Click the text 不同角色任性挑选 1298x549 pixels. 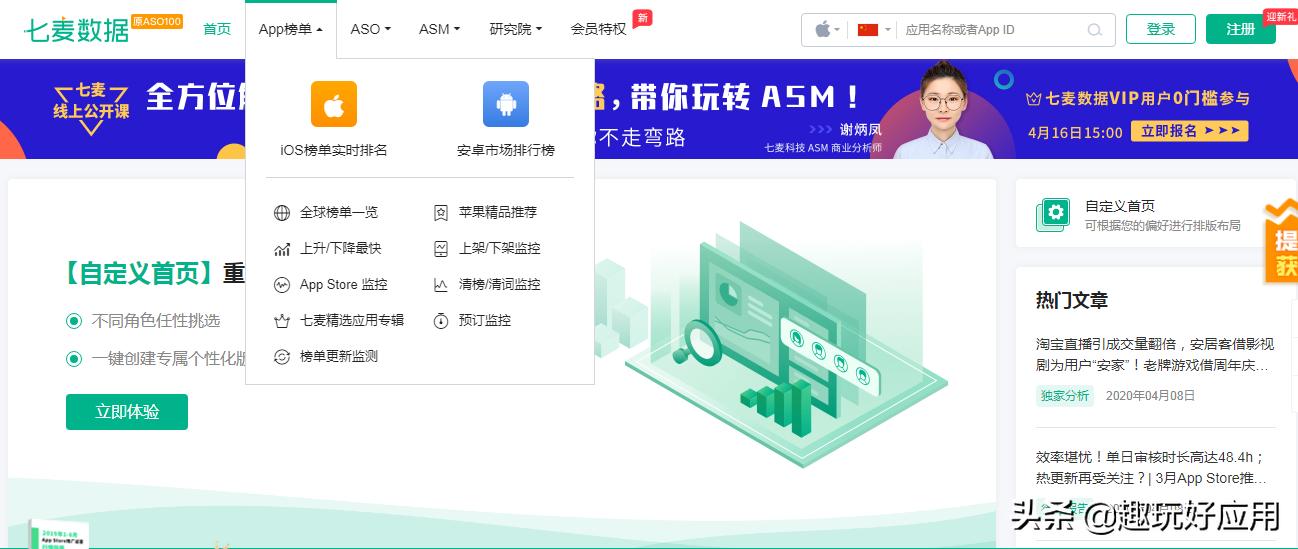(155, 321)
